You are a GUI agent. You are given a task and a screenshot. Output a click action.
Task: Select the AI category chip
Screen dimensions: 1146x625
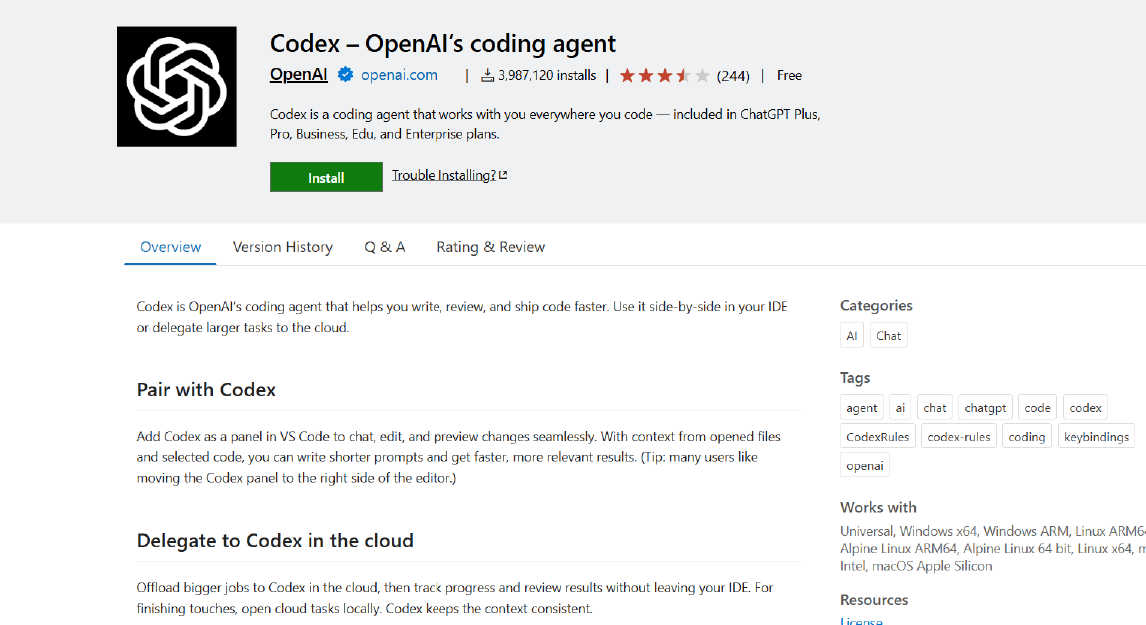click(851, 335)
